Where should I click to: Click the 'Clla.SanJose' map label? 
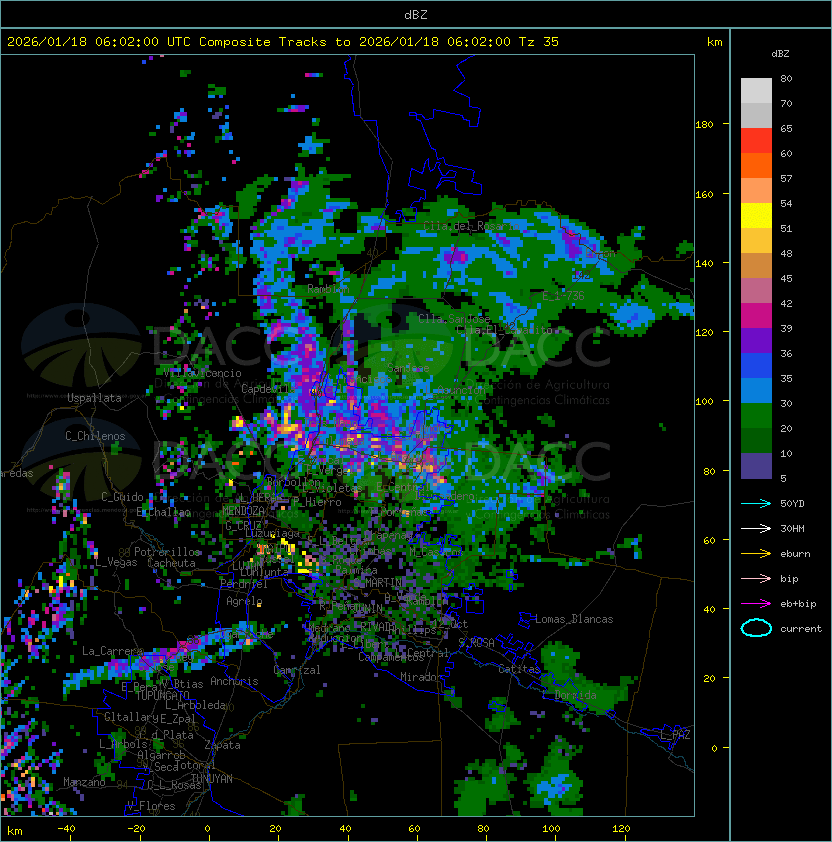(454, 319)
